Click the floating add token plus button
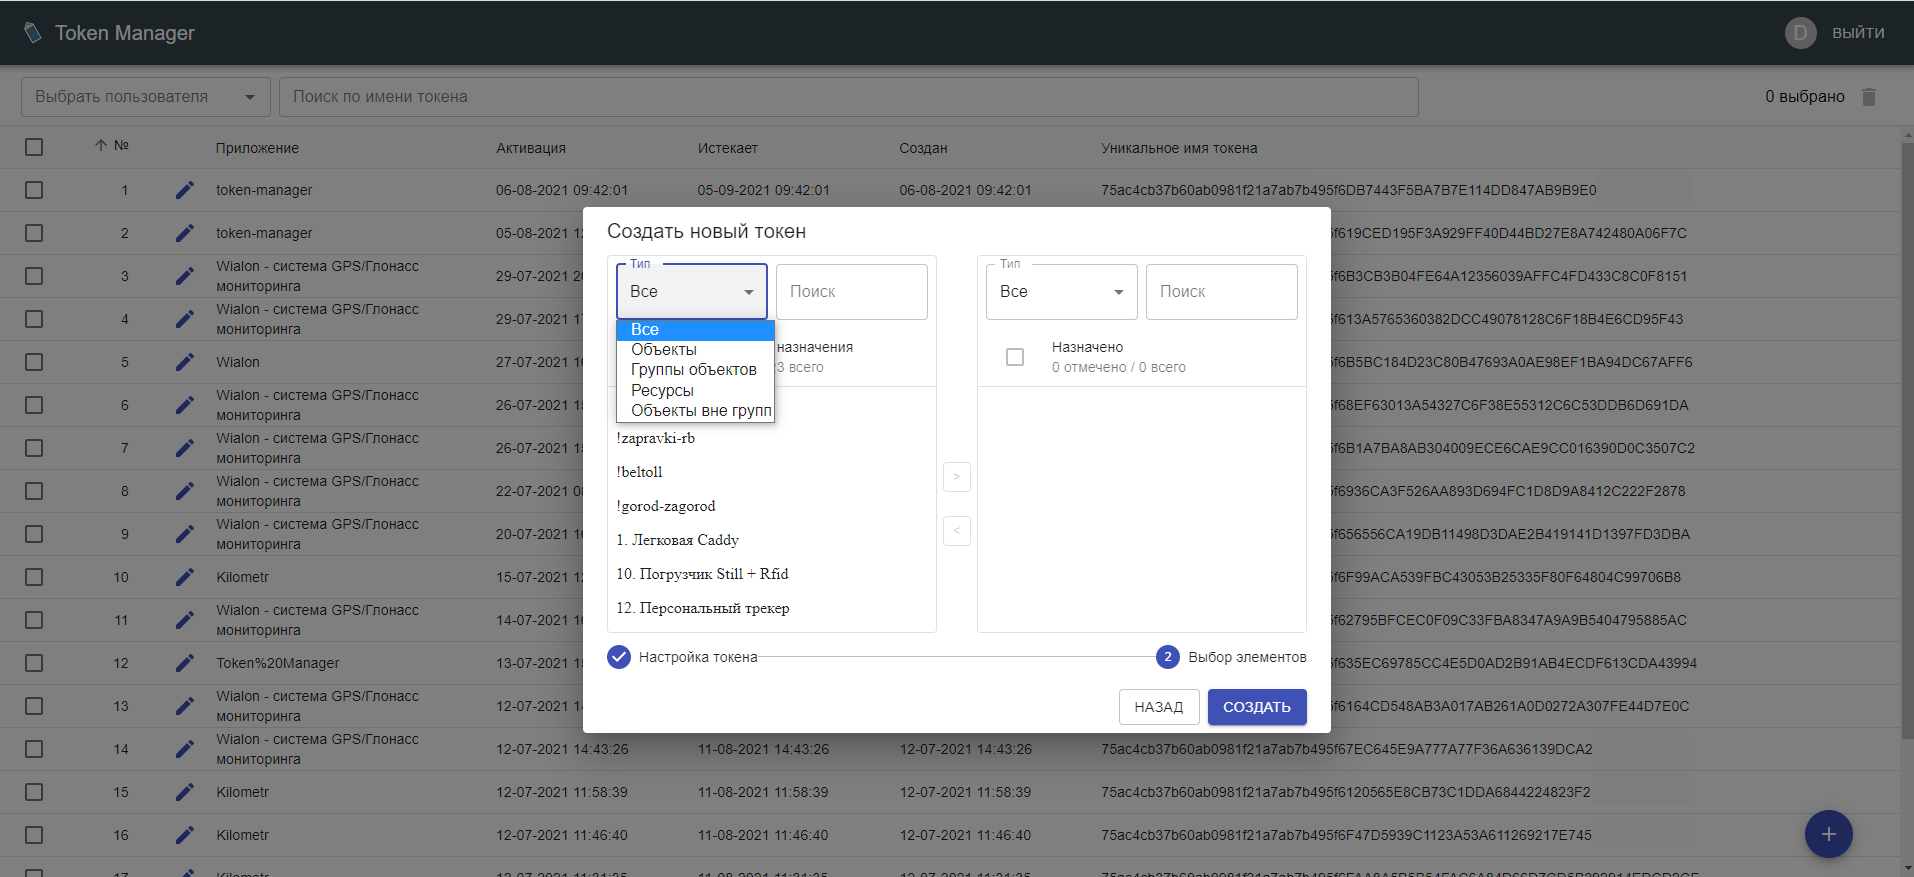This screenshot has width=1914, height=877. [1828, 834]
